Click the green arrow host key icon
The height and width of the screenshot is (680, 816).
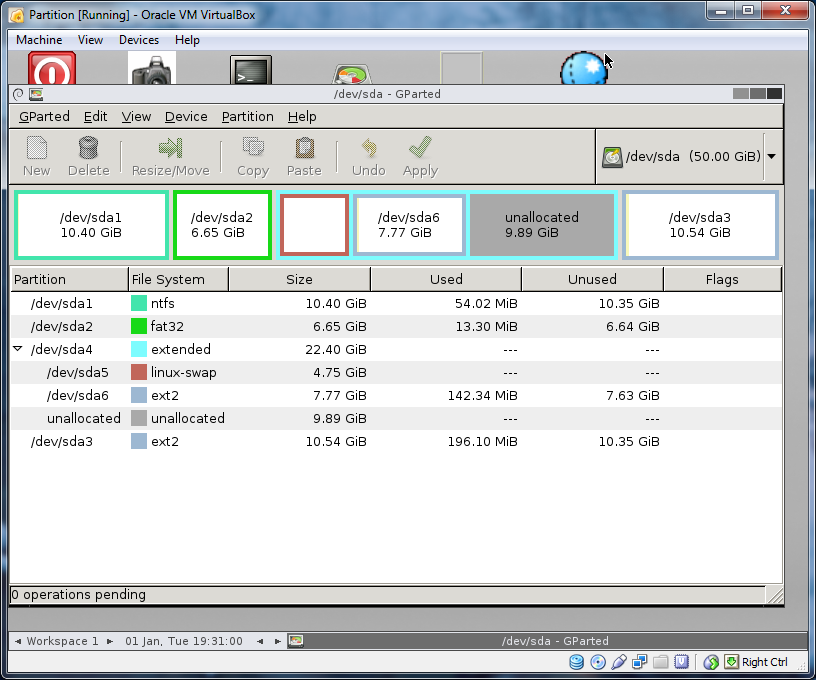pyautogui.click(x=731, y=662)
